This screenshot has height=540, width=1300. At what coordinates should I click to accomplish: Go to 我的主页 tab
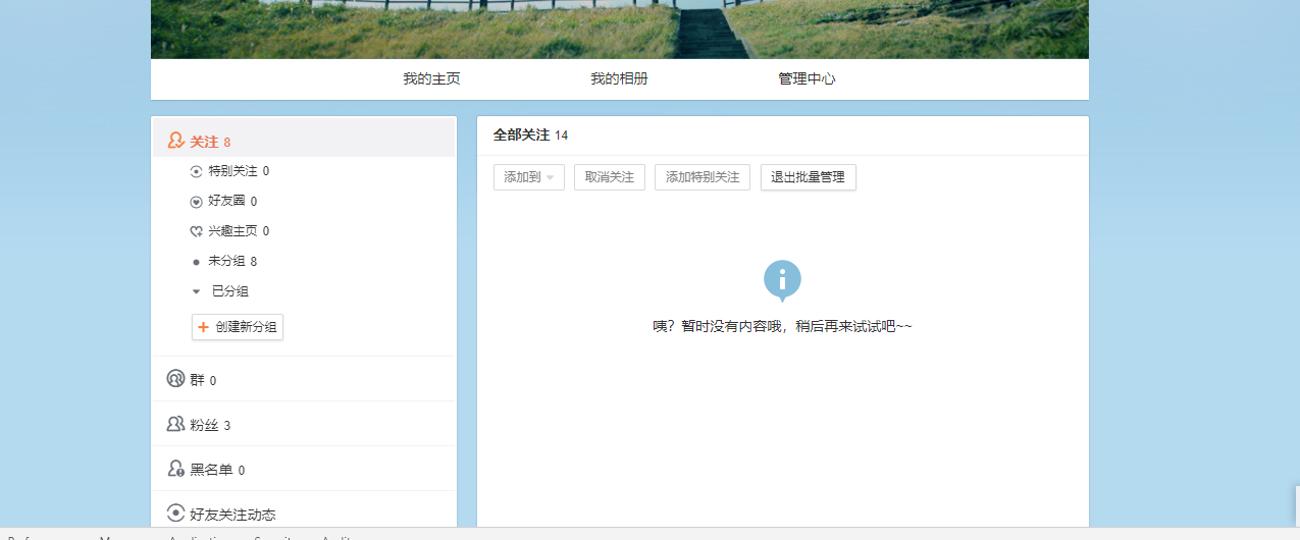pos(431,79)
